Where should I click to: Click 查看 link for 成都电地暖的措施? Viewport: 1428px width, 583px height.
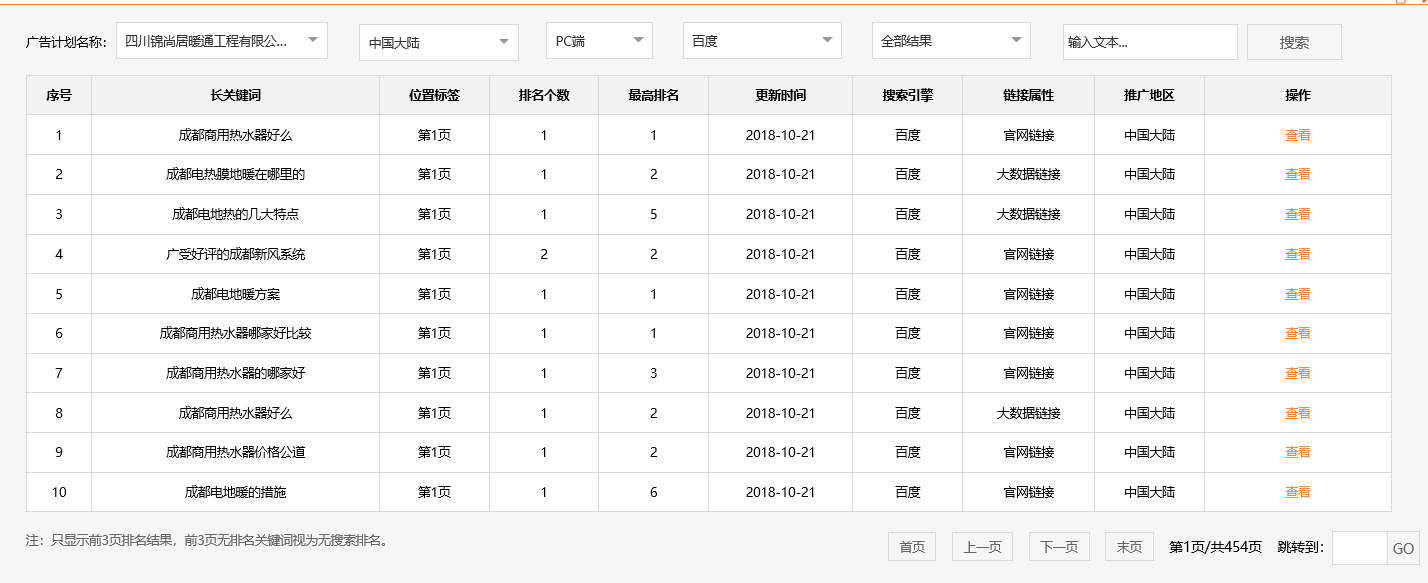[x=1296, y=492]
